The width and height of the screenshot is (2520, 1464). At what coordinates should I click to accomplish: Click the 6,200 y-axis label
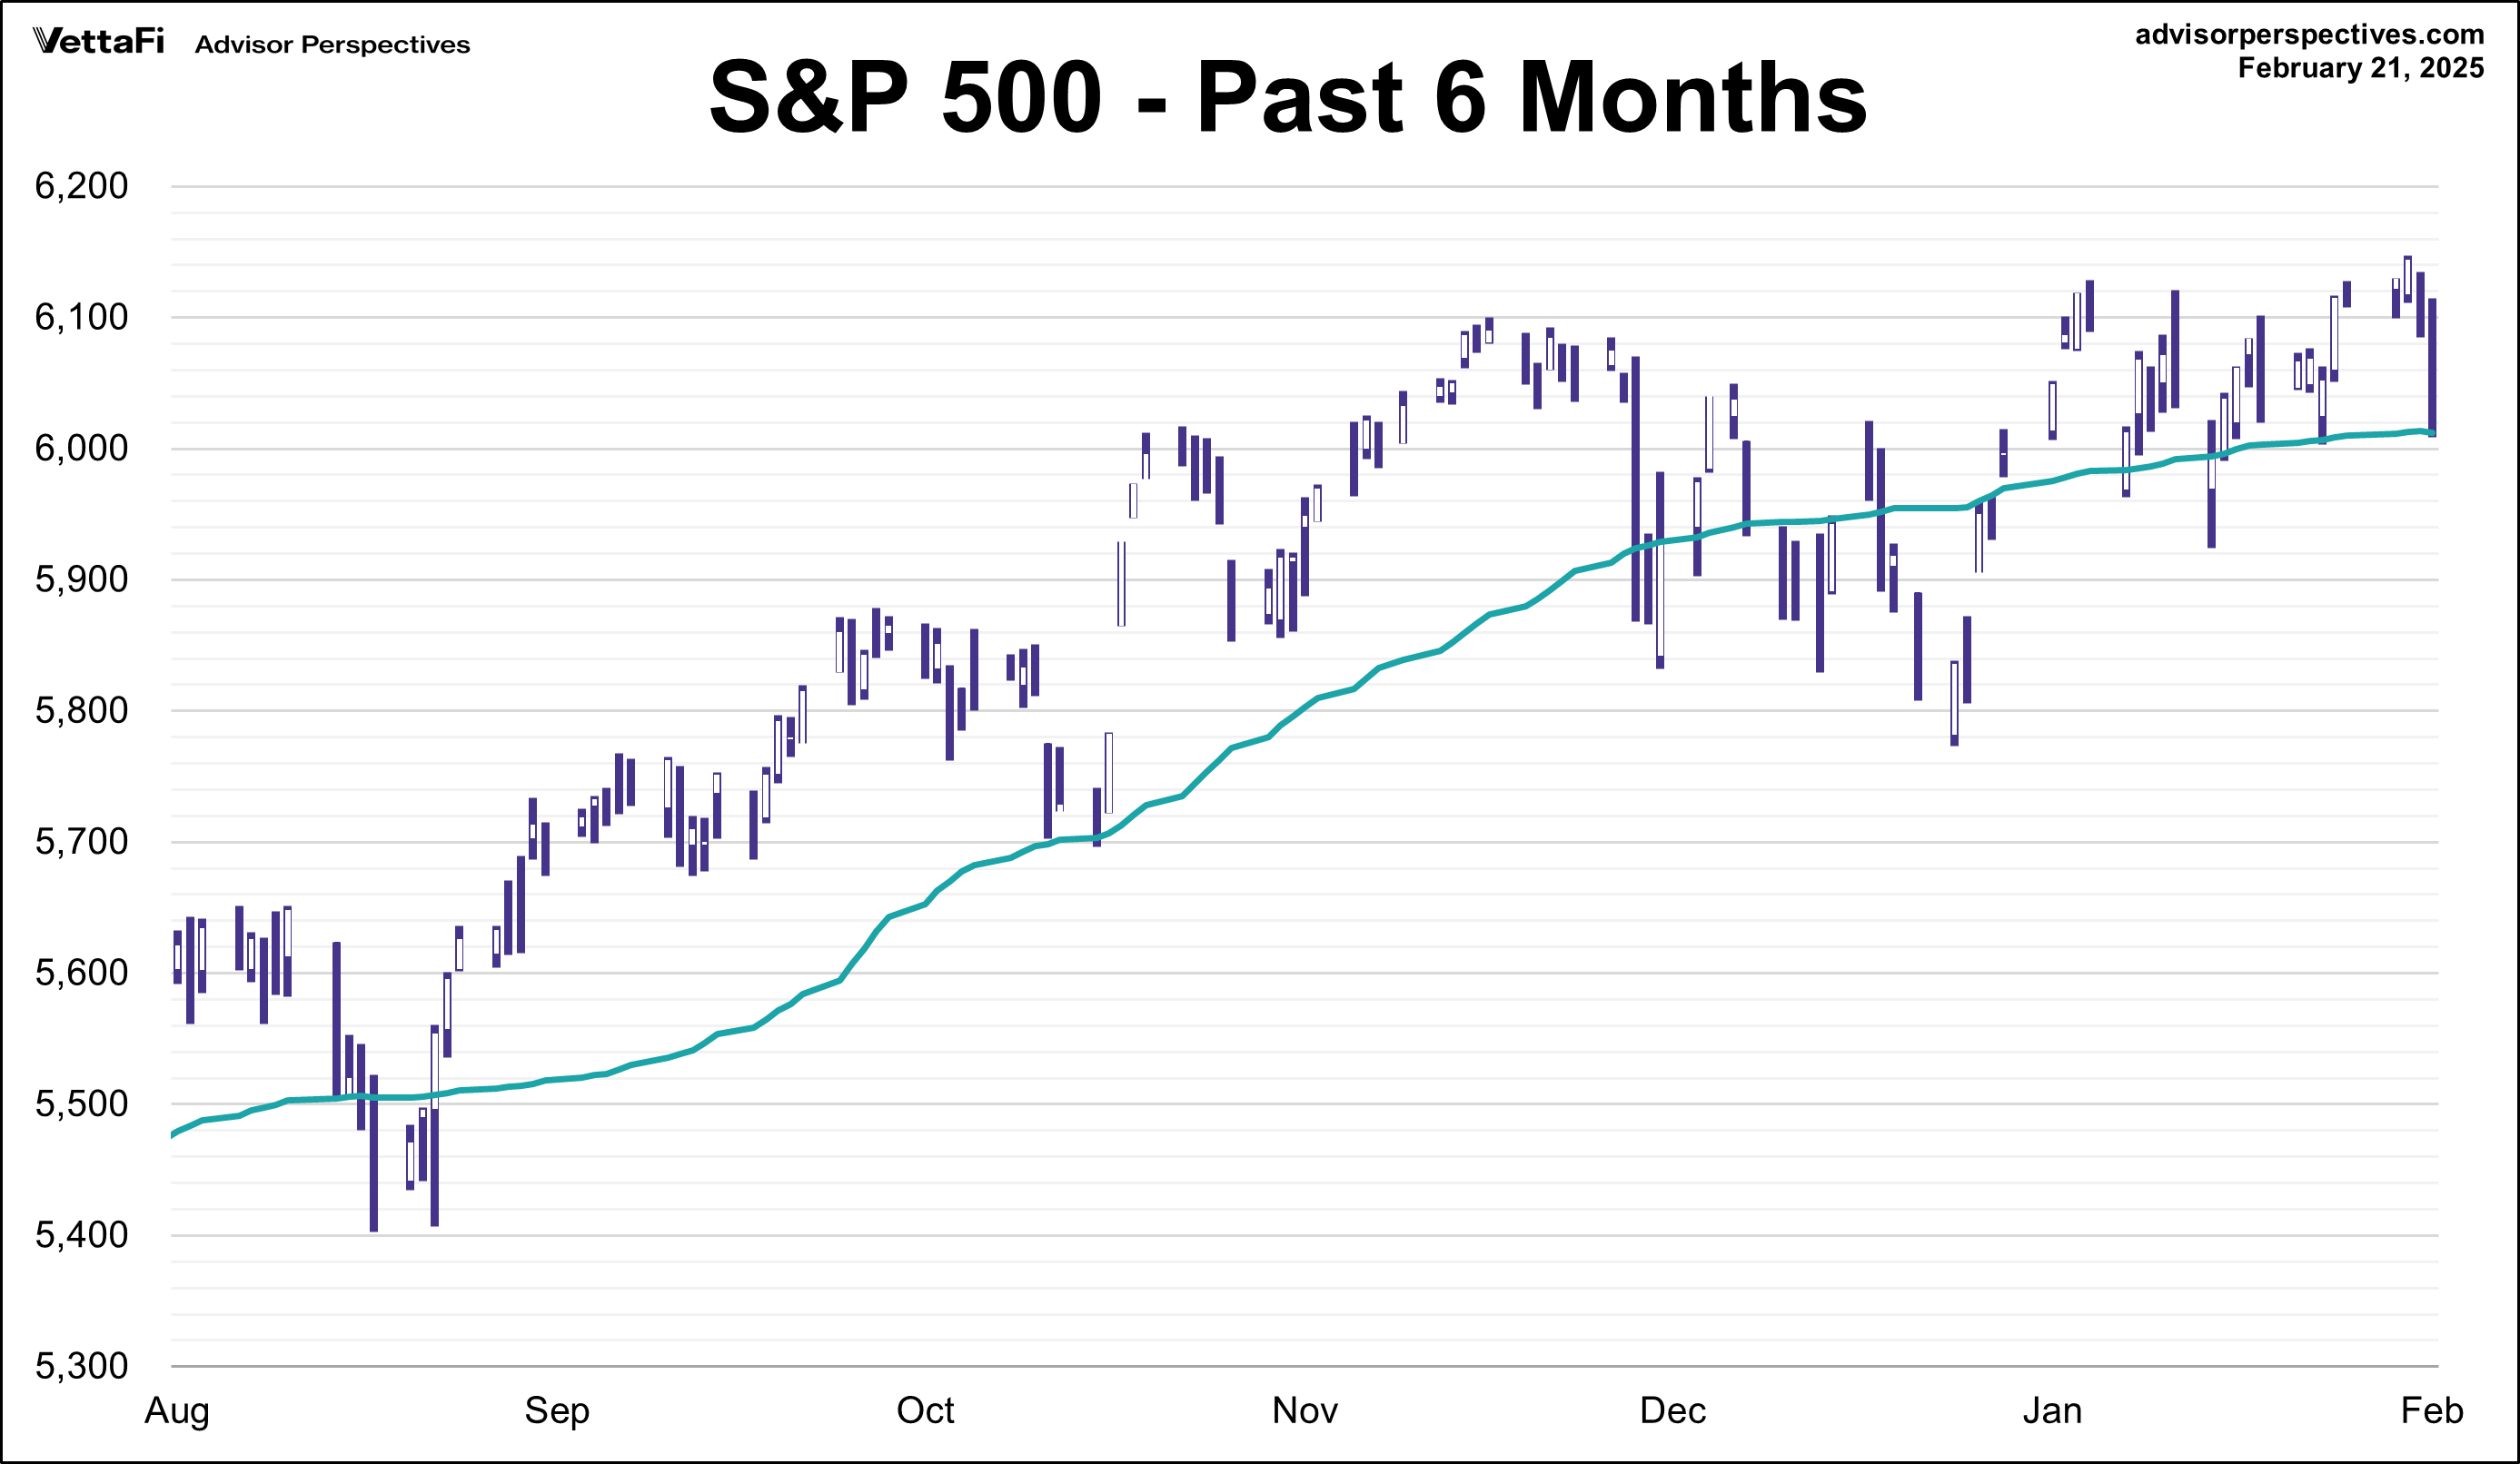(x=82, y=186)
